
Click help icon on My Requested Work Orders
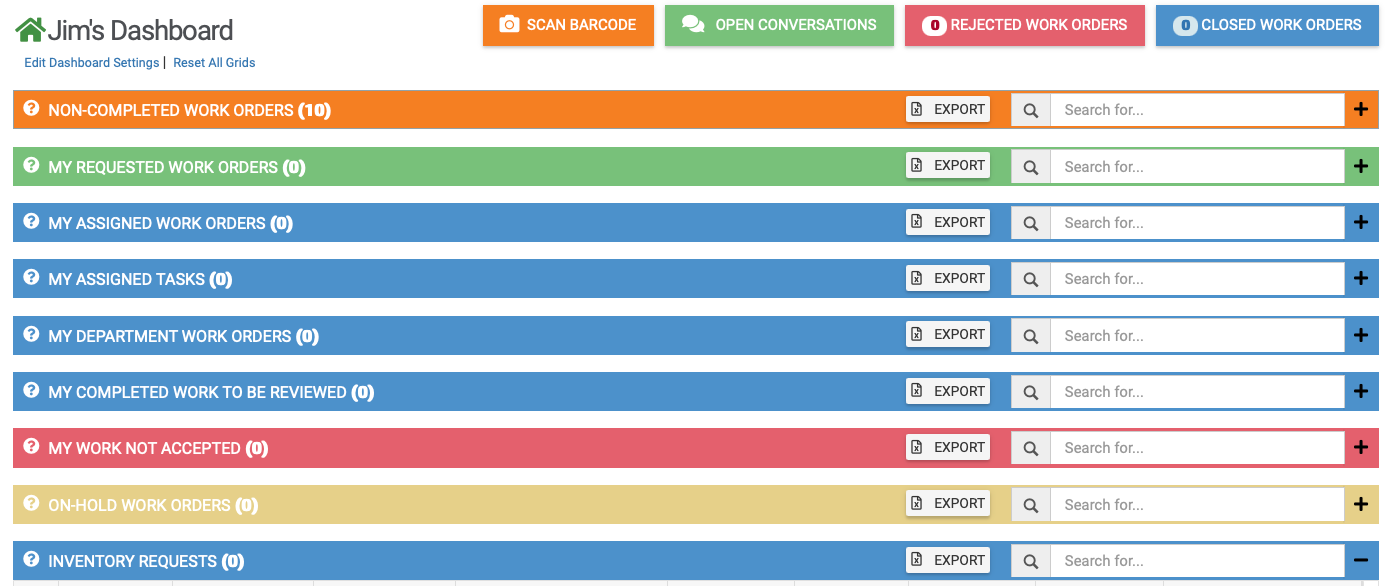[x=31, y=165]
